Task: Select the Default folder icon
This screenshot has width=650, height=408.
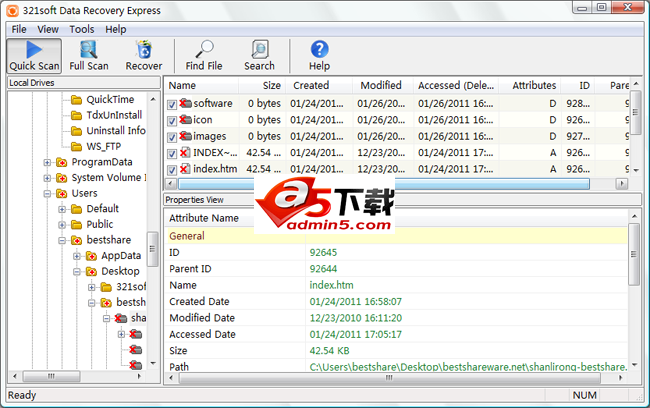Action: coord(76,209)
